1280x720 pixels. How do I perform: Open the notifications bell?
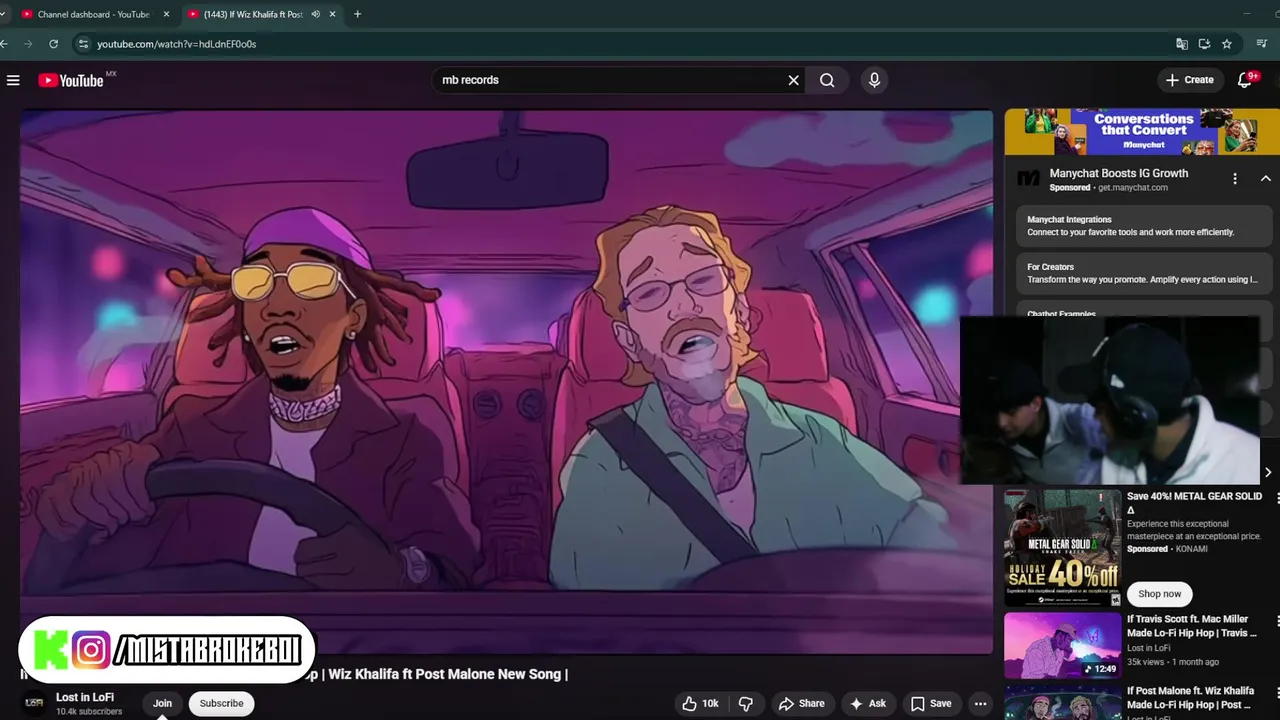coord(1245,80)
